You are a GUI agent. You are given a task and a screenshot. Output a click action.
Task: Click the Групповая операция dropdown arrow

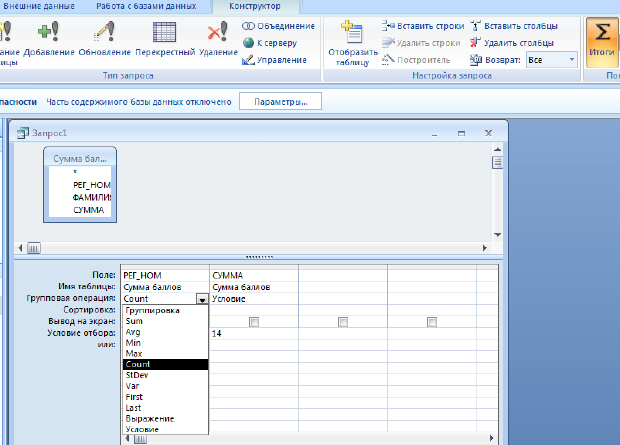tap(202, 299)
